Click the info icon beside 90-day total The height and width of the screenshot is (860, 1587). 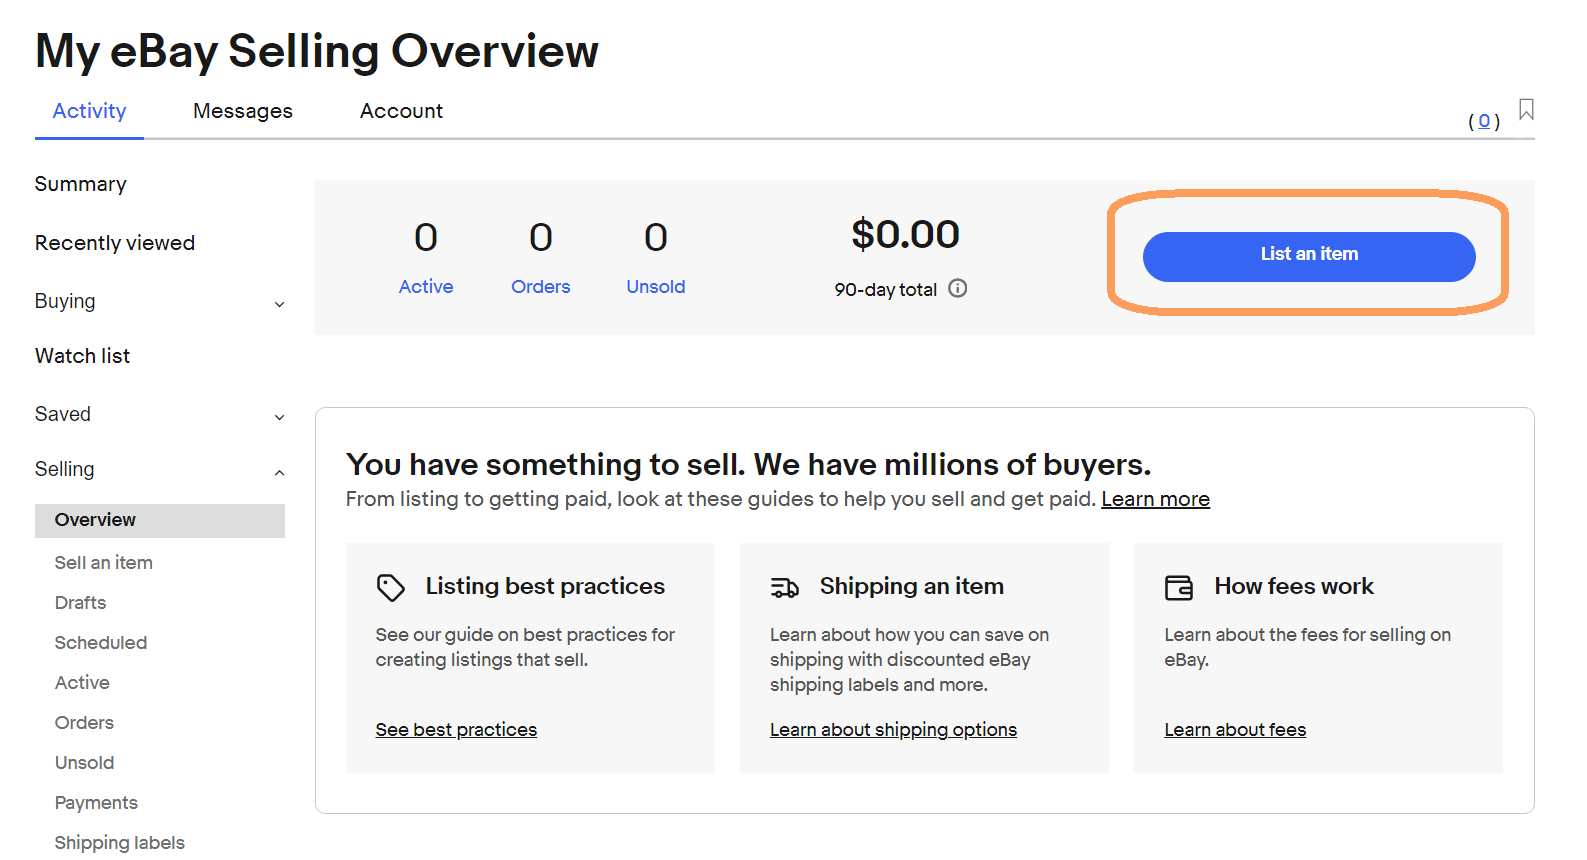958,289
